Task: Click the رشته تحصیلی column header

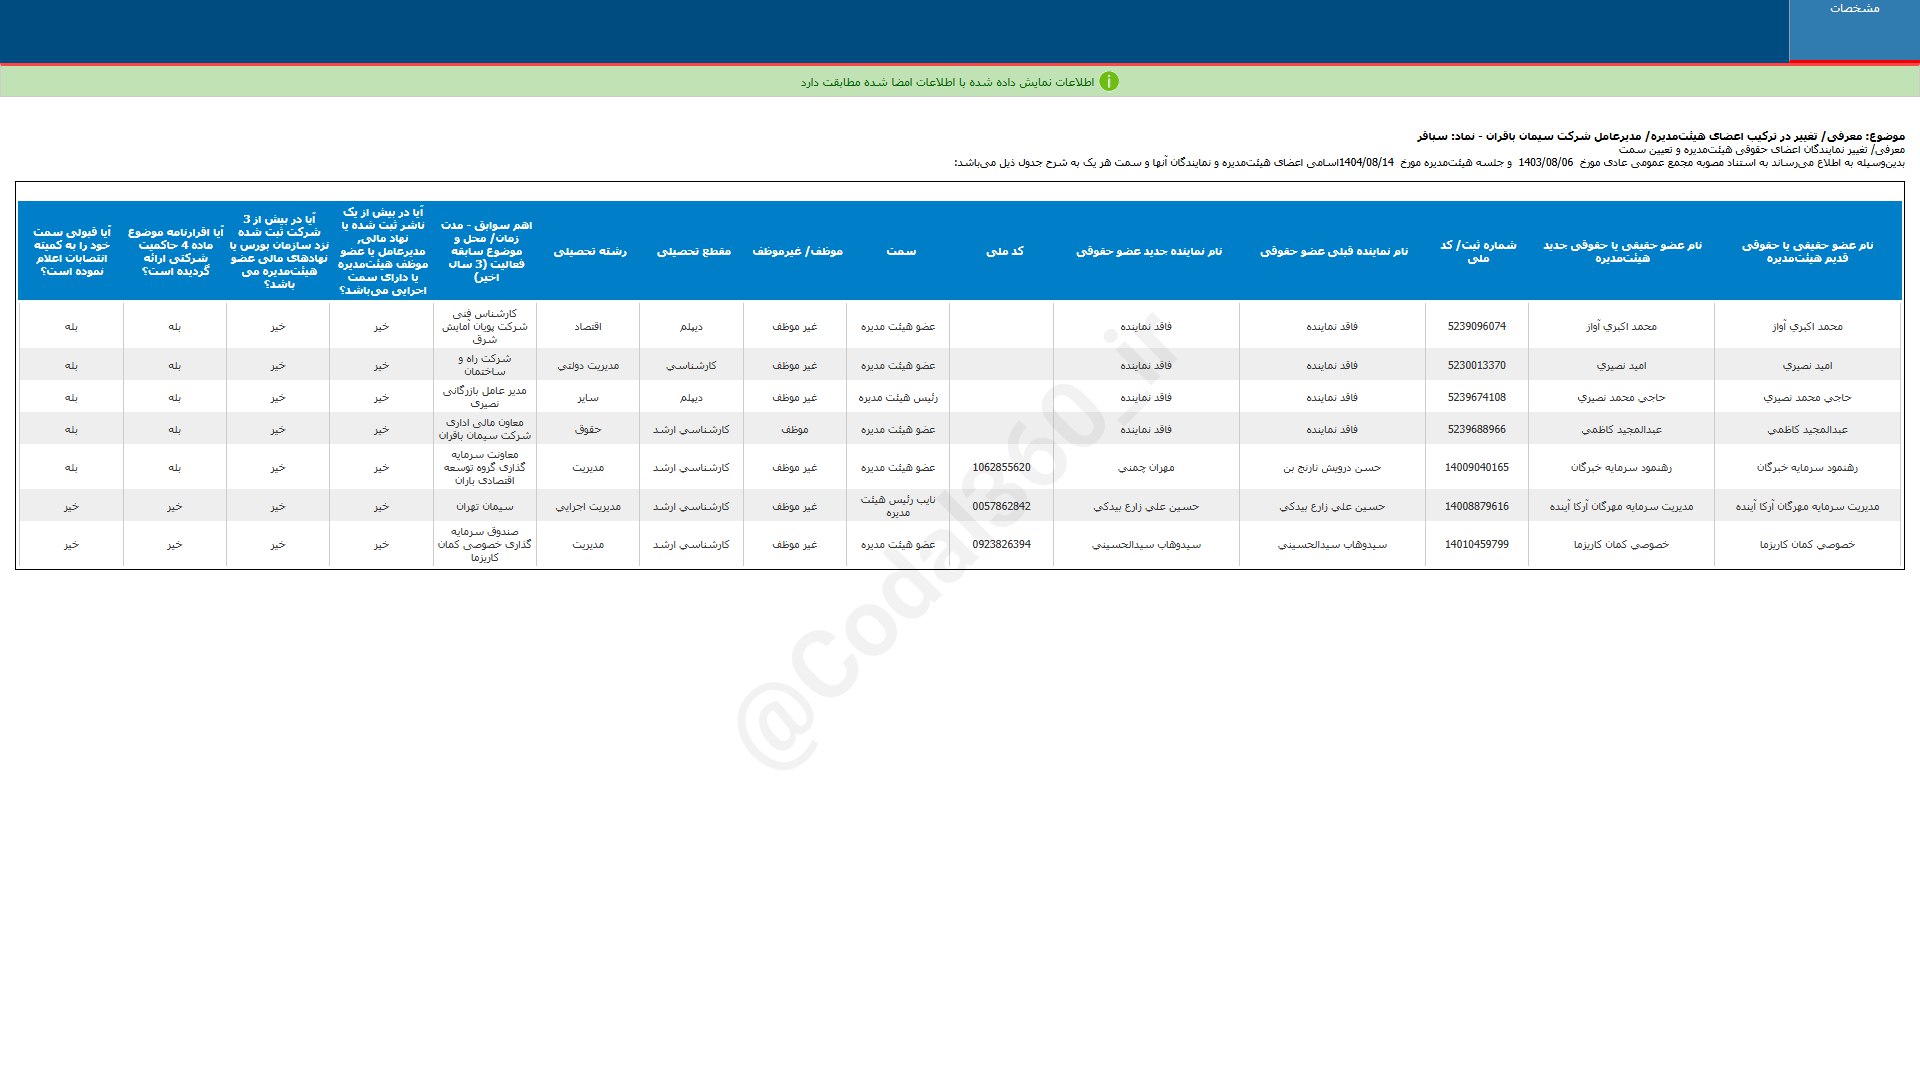Action: point(590,251)
